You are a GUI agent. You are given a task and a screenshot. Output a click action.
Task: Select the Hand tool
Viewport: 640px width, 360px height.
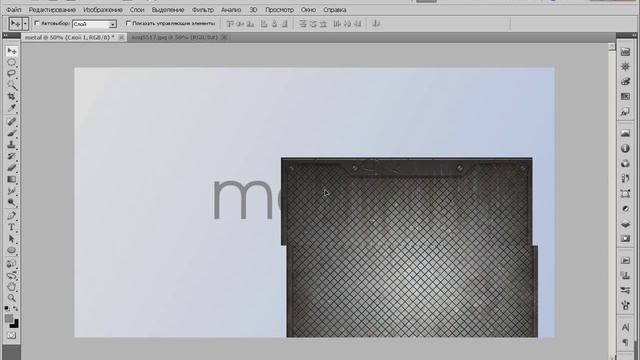(11, 287)
